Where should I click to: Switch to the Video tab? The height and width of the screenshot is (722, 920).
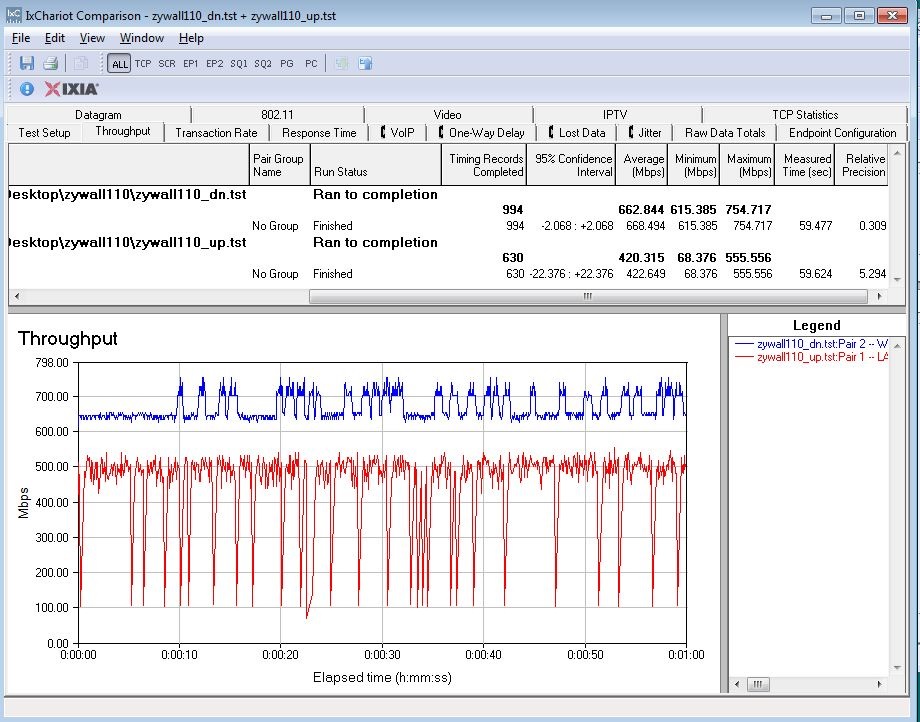[x=447, y=115]
